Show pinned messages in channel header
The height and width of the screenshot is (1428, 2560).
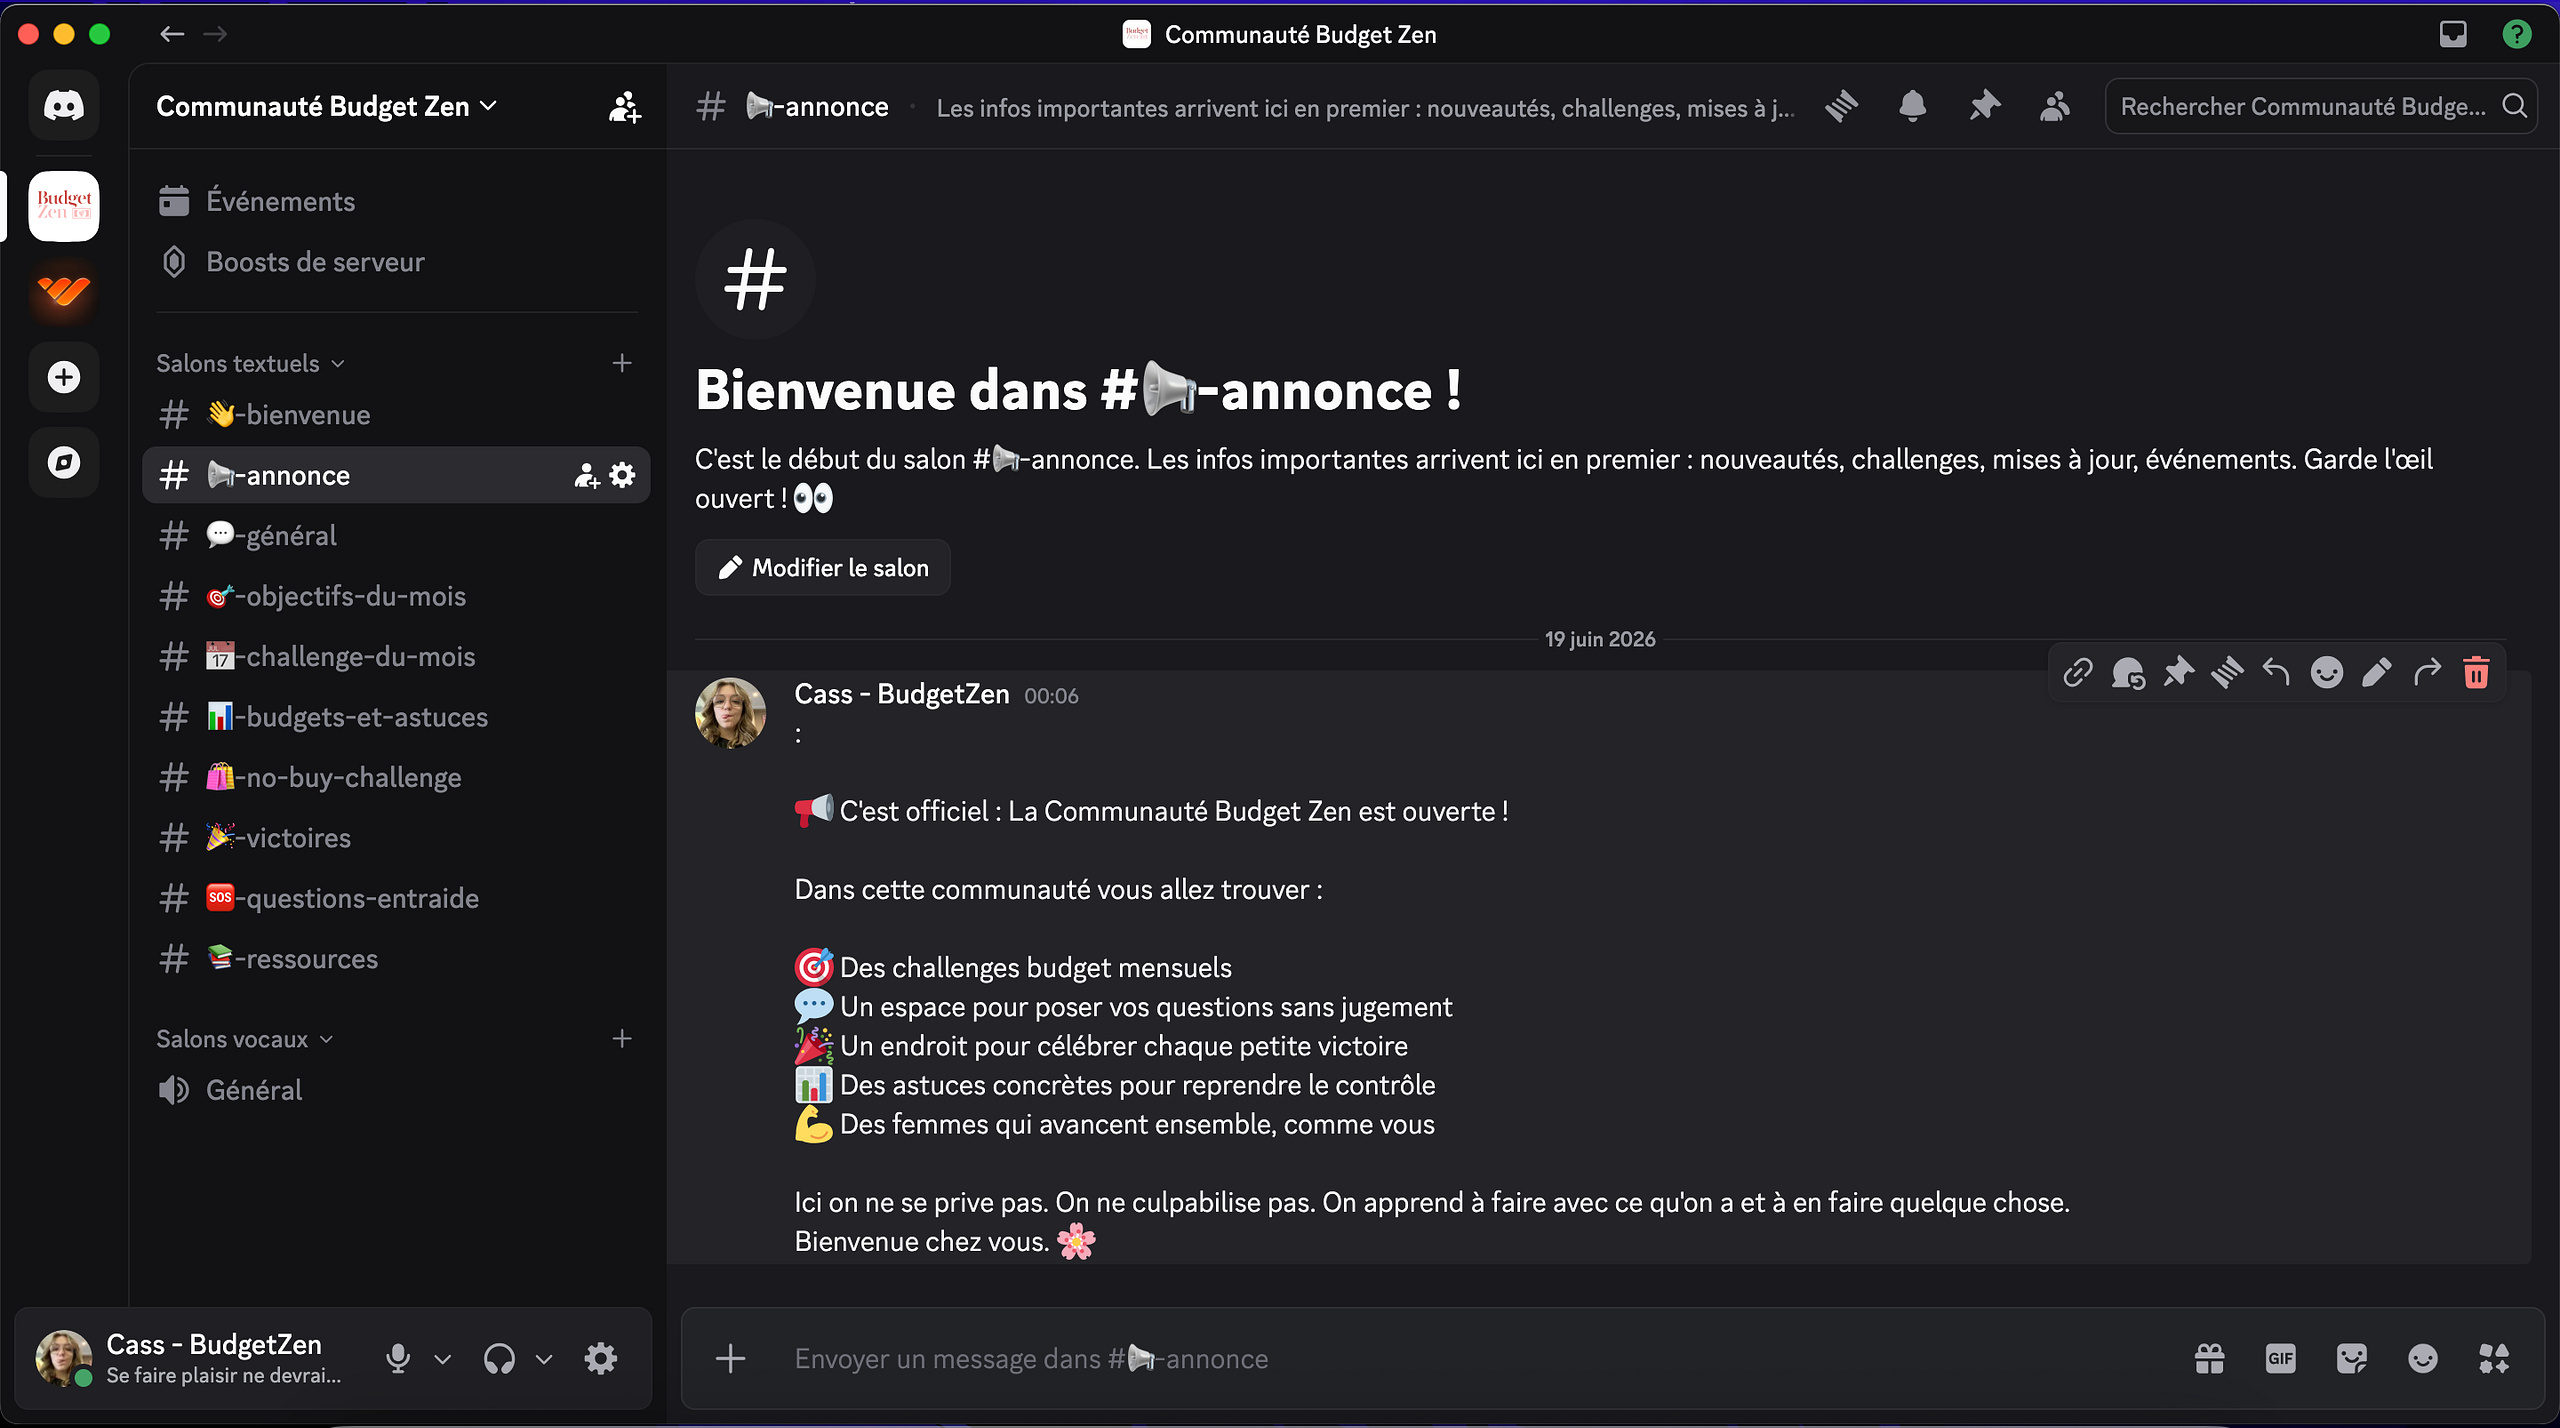[1984, 106]
